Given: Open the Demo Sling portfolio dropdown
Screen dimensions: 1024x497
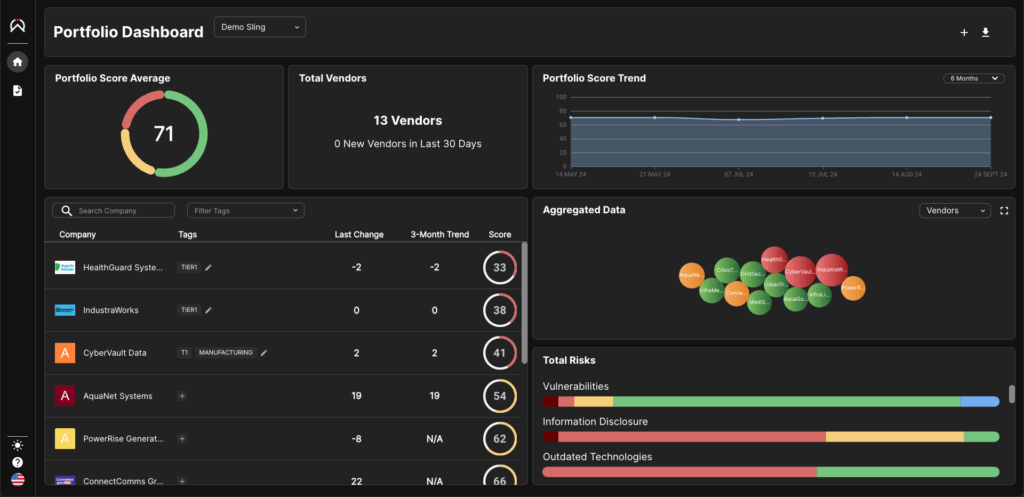Looking at the screenshot, I should tap(260, 28).
